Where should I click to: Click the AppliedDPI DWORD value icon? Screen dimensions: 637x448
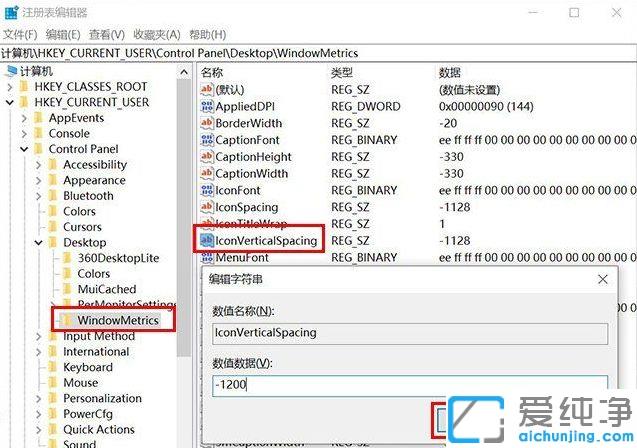[x=207, y=106]
